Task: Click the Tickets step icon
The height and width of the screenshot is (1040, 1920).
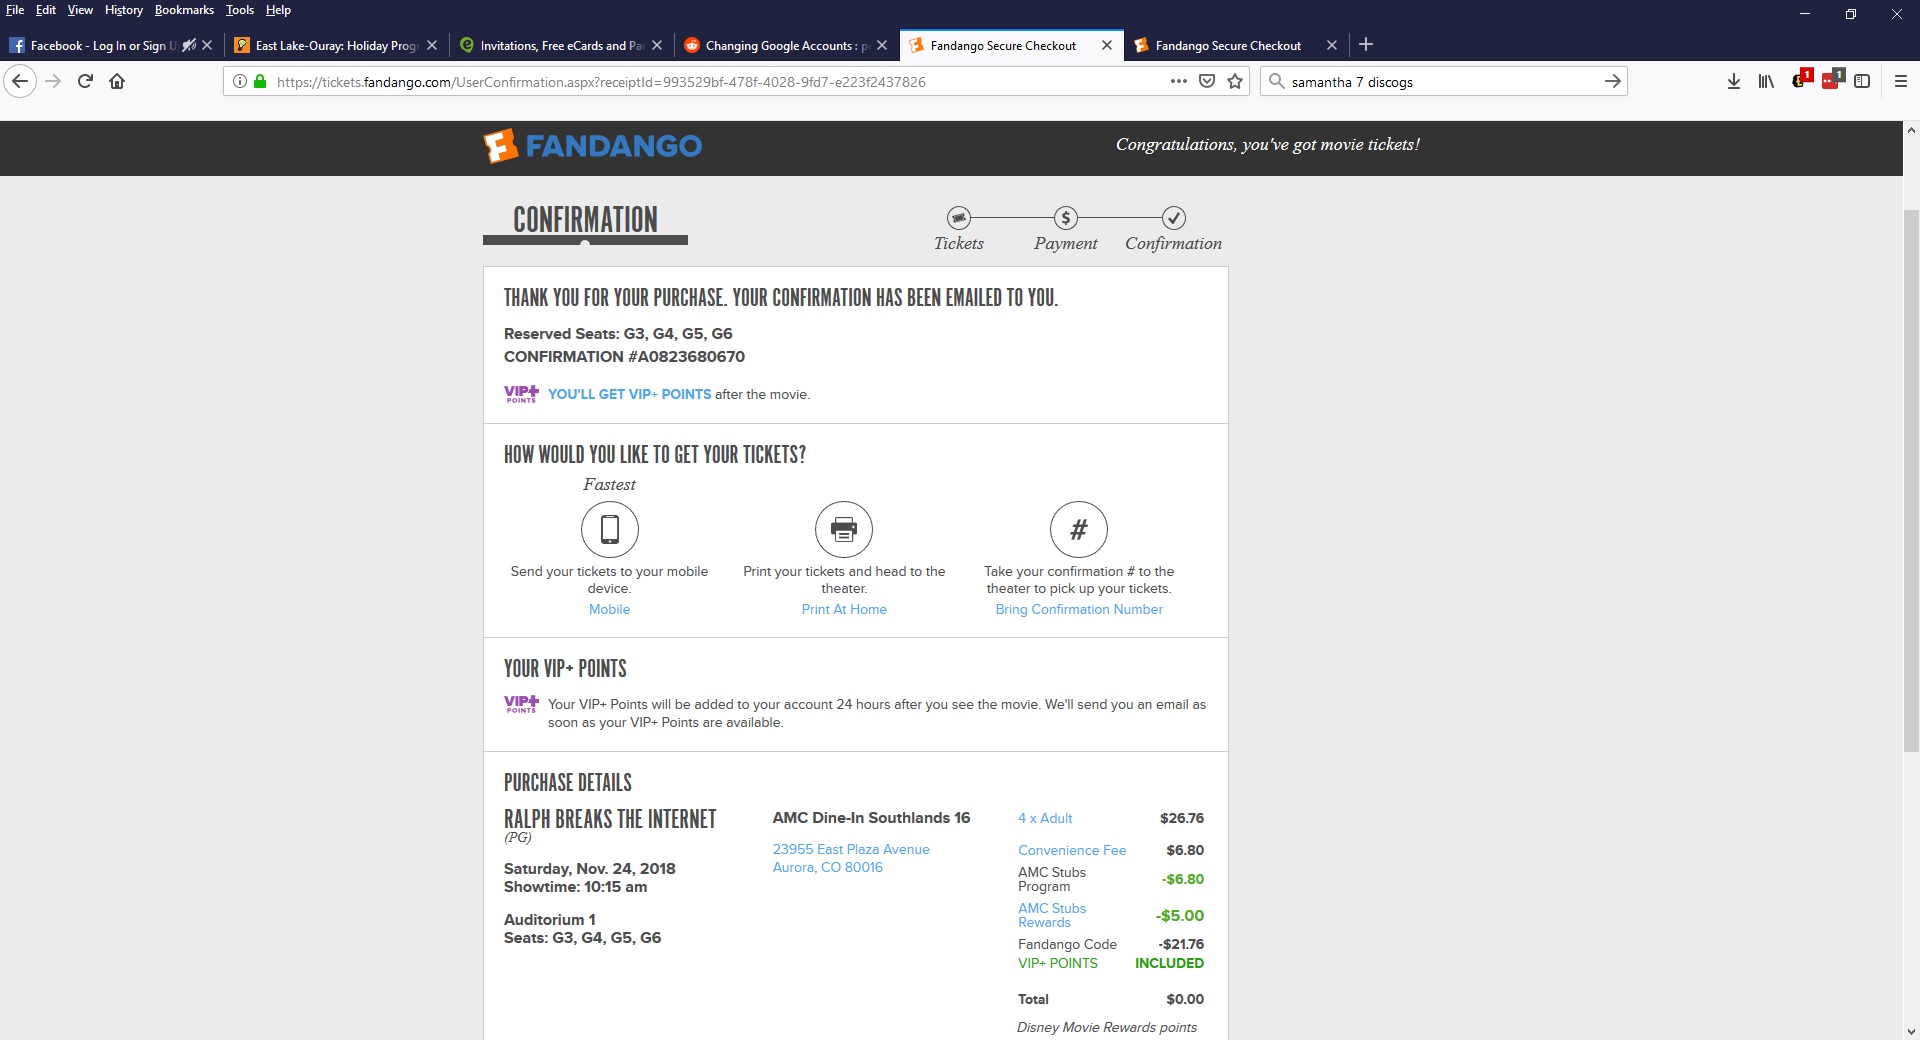Action: pyautogui.click(x=959, y=218)
